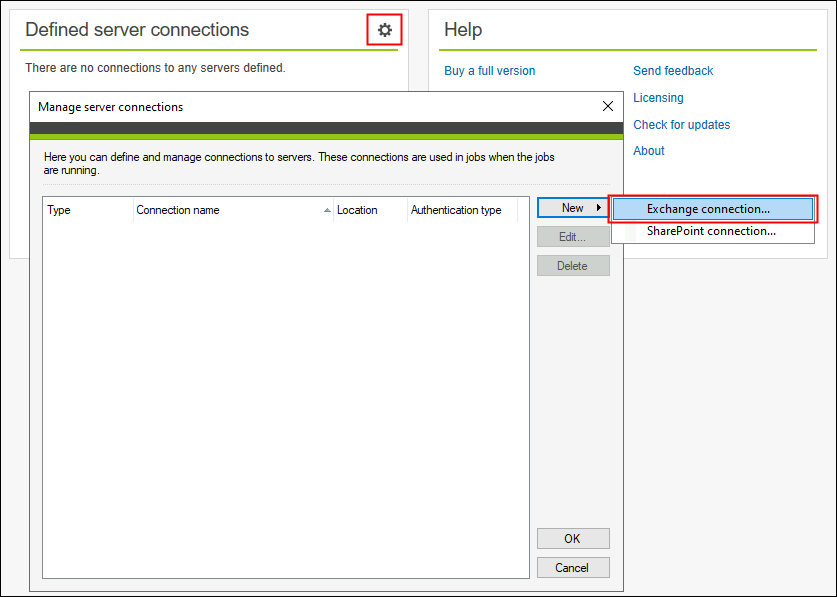Open the About link in Help
The width and height of the screenshot is (837, 597).
click(649, 151)
